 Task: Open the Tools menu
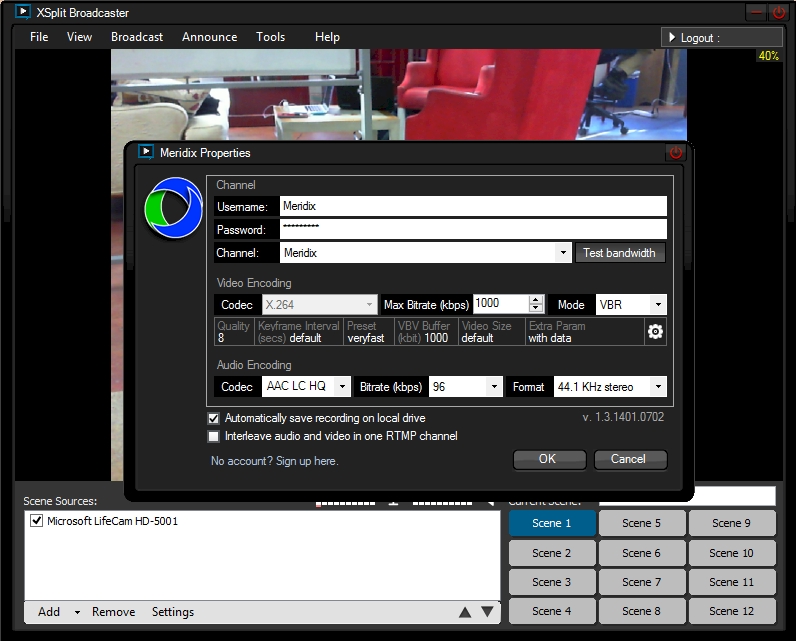(270, 37)
